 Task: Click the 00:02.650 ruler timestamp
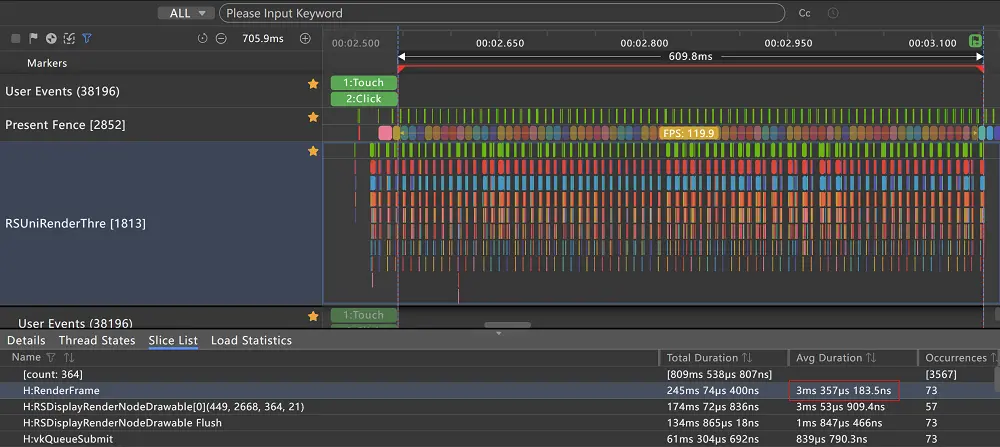tap(500, 43)
